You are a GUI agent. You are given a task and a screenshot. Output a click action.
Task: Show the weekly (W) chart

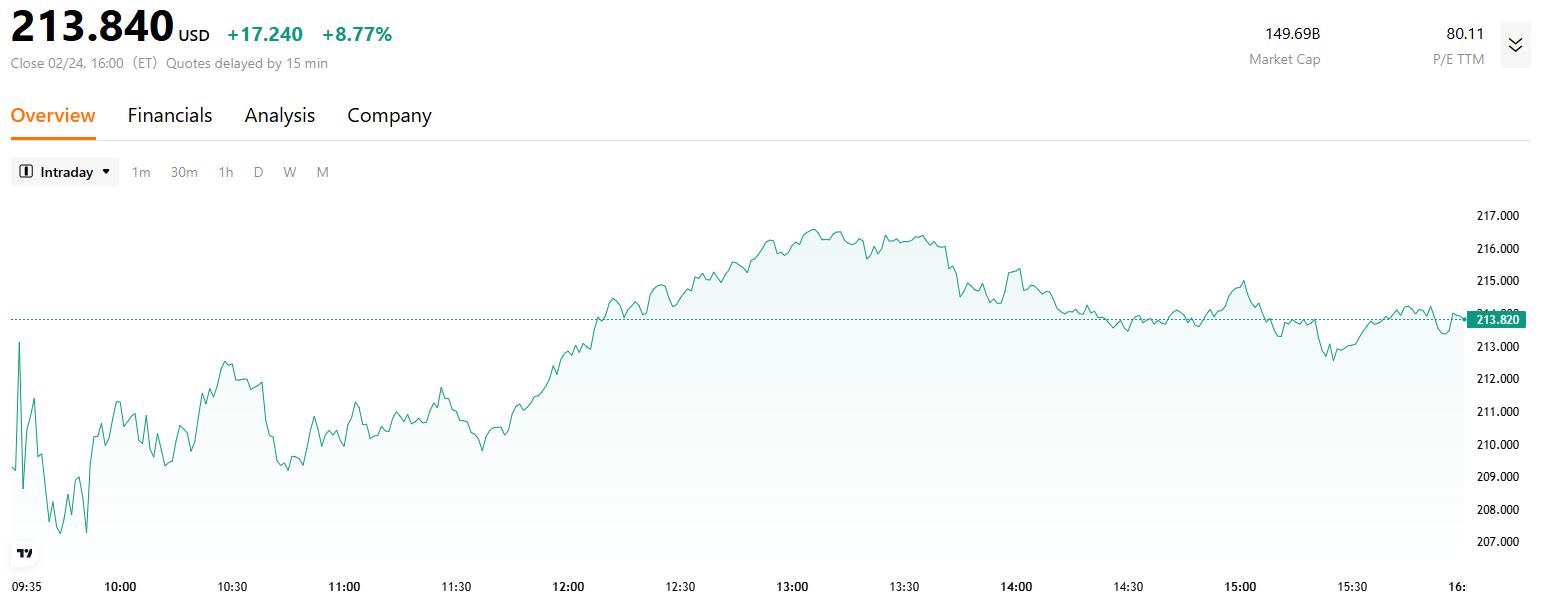(289, 172)
